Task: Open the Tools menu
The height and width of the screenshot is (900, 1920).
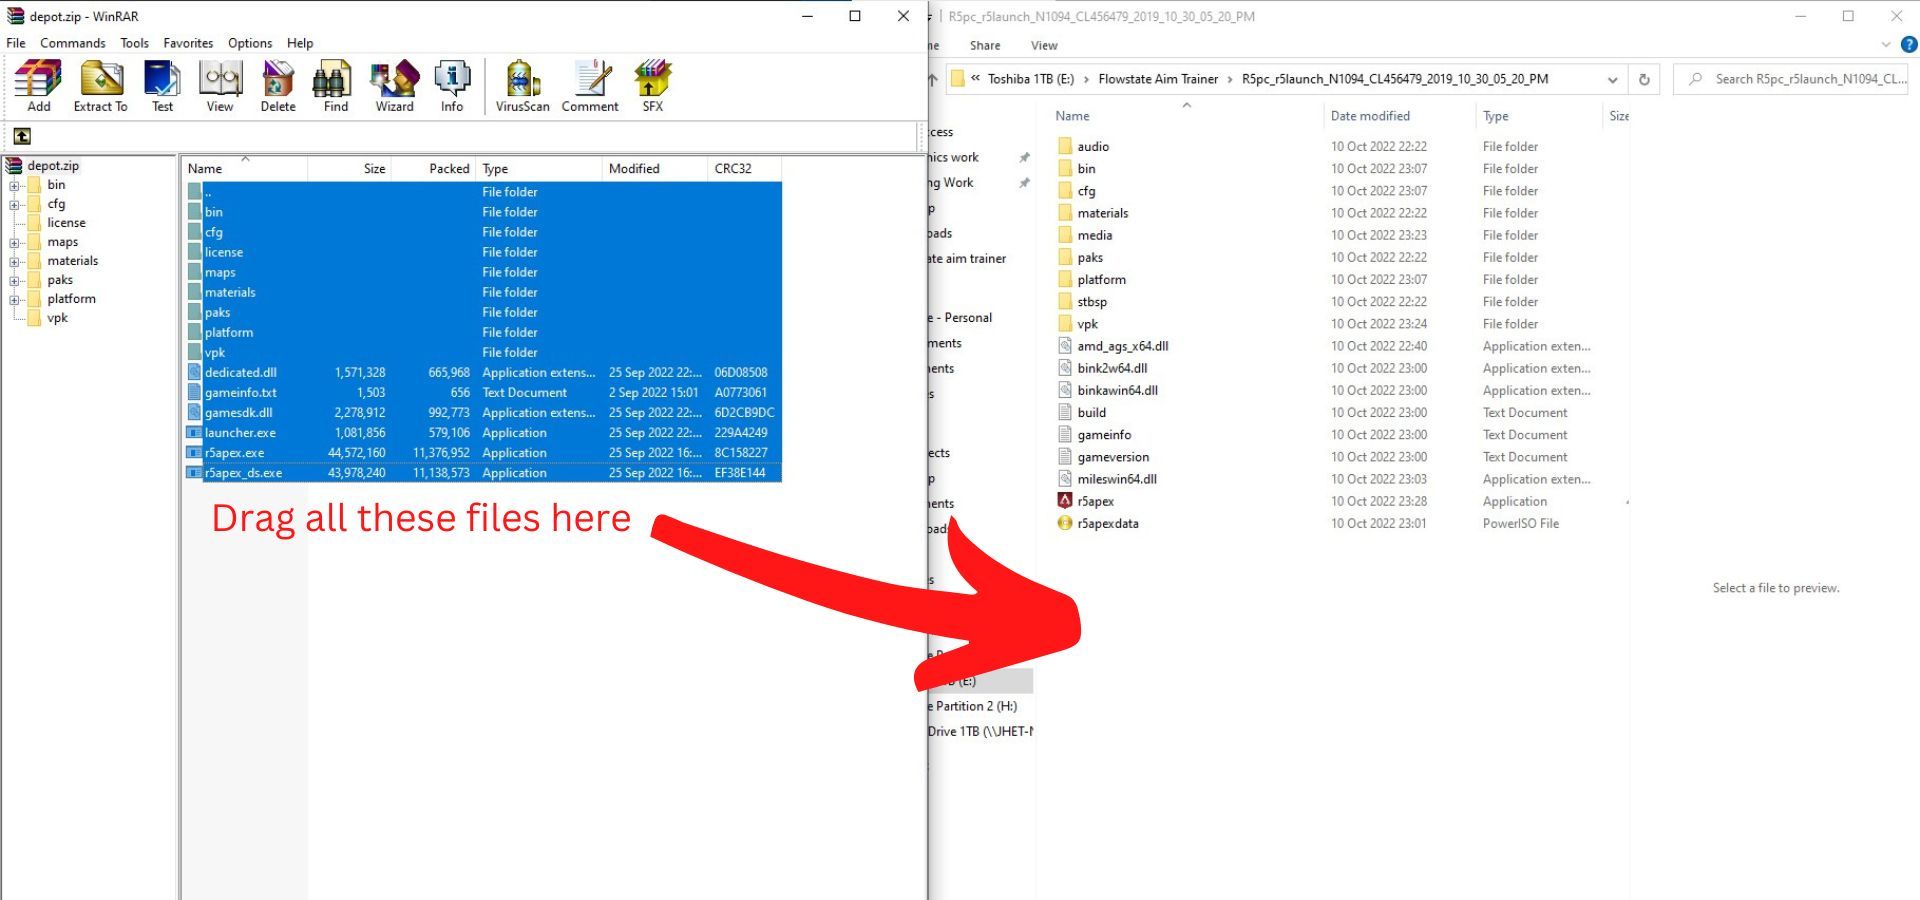Action: pos(134,43)
